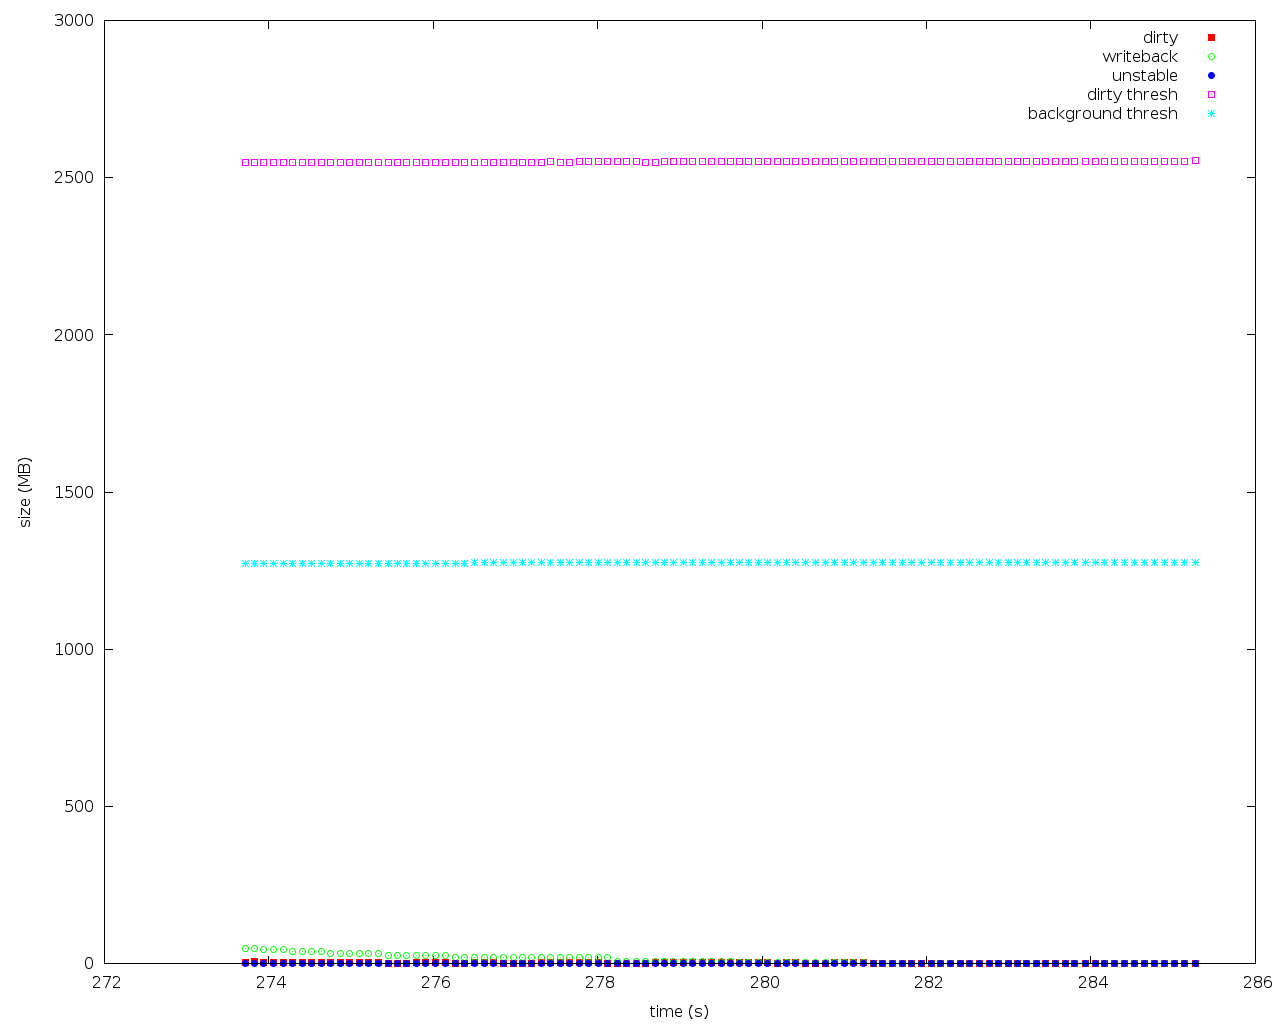1280x1024 pixels.
Task: Click the 278 x-axis tick label
Action: 599,982
